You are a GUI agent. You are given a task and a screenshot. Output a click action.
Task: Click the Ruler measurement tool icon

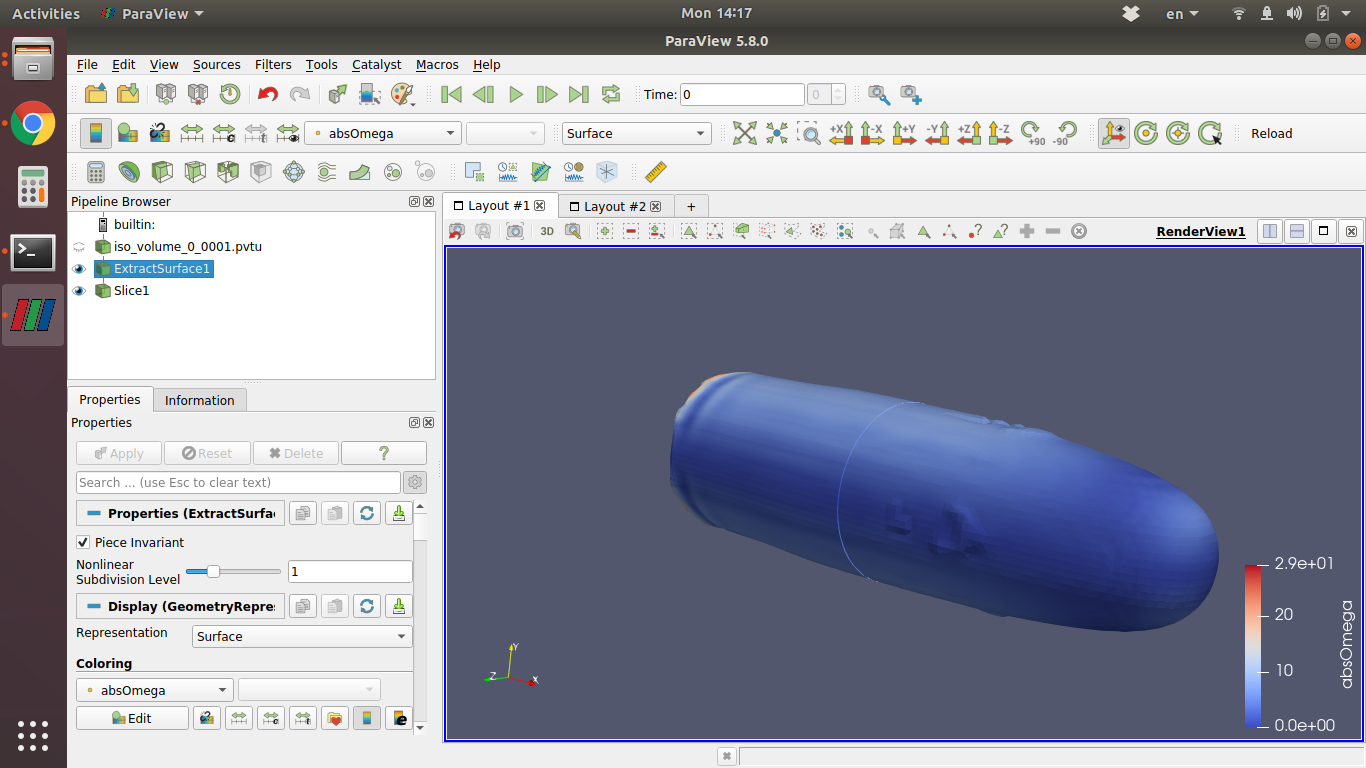click(x=655, y=172)
